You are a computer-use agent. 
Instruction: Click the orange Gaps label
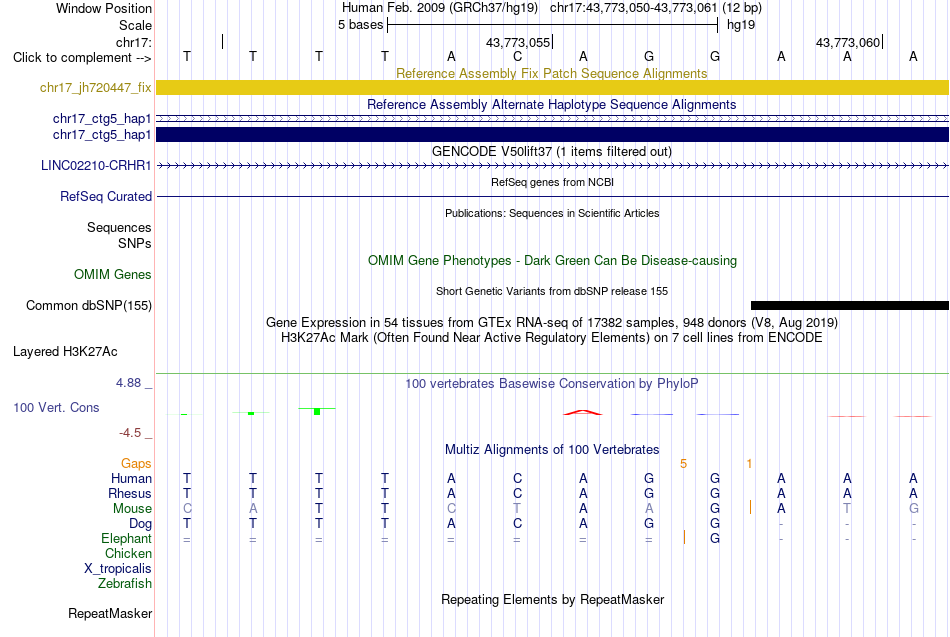[136, 464]
